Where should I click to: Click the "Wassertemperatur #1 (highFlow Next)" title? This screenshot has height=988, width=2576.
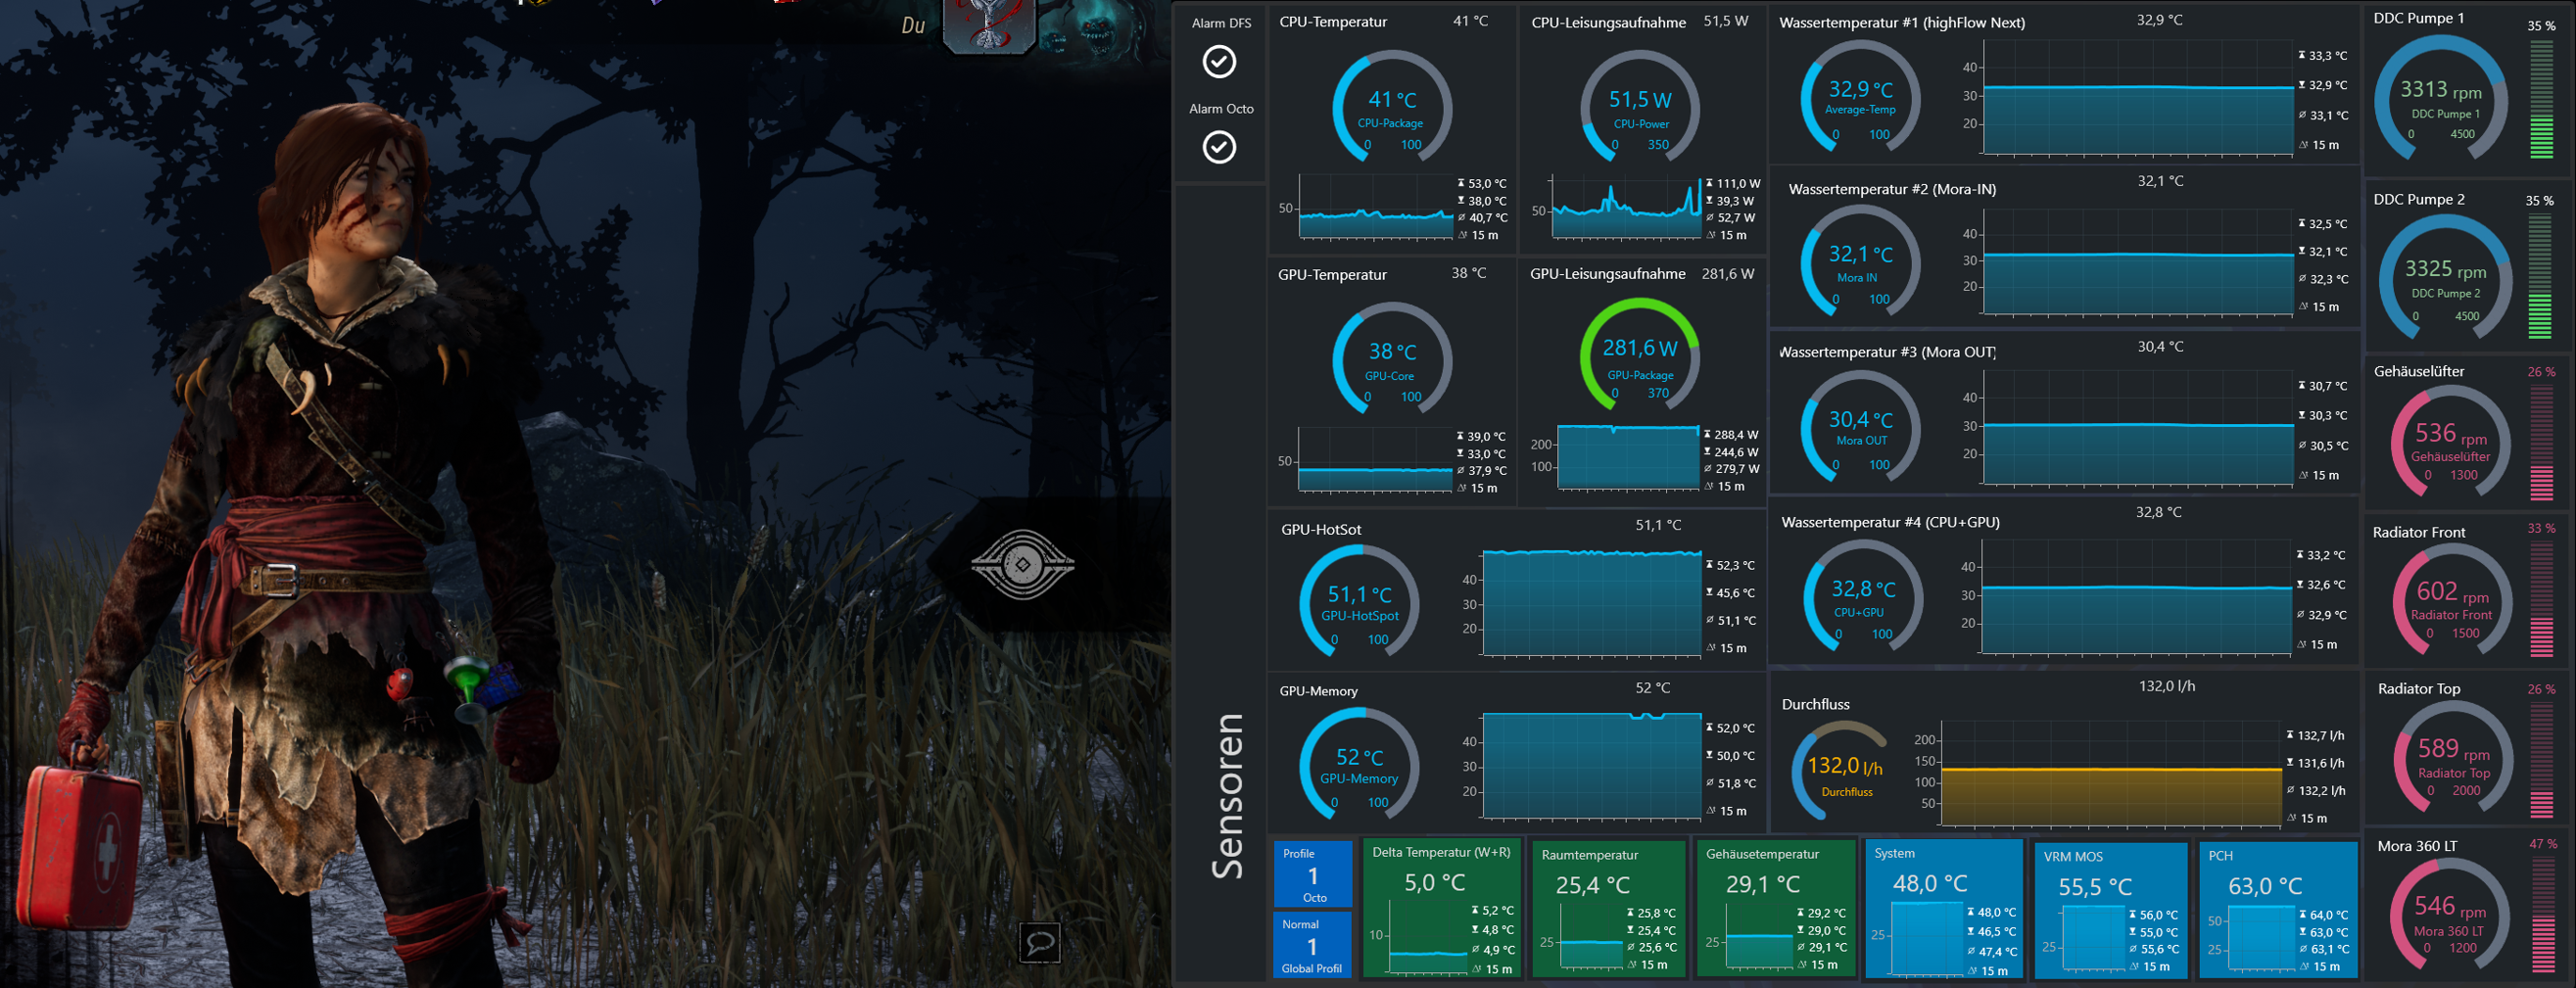(x=1902, y=22)
